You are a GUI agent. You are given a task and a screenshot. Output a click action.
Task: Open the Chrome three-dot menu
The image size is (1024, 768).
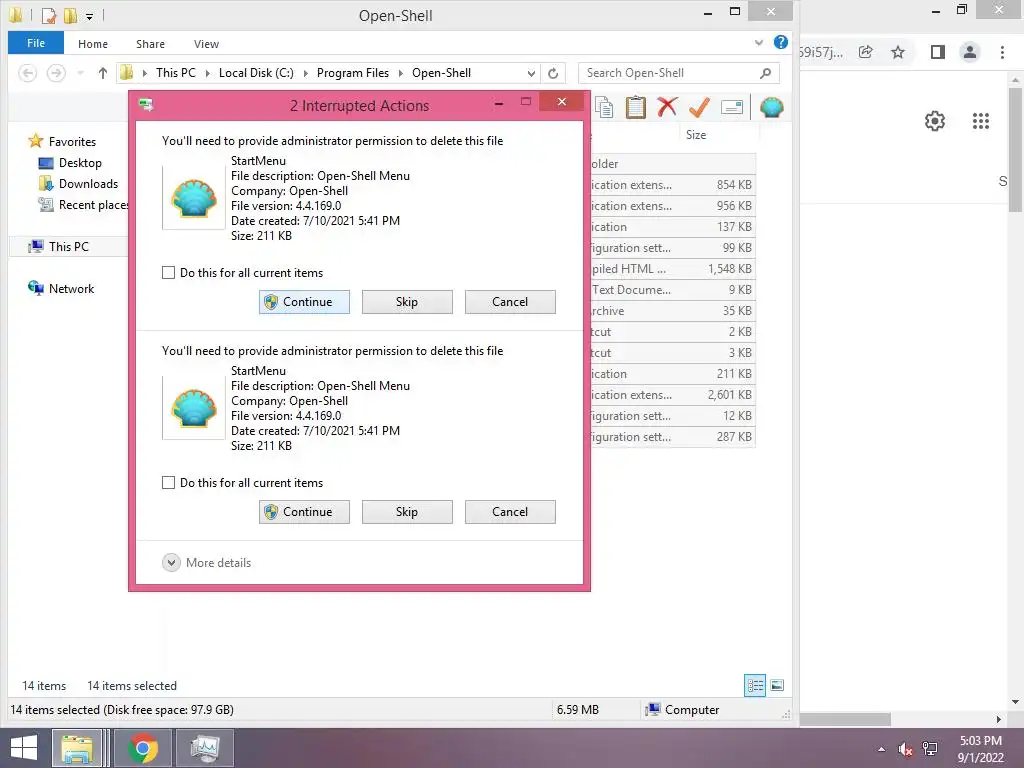tap(1002, 52)
